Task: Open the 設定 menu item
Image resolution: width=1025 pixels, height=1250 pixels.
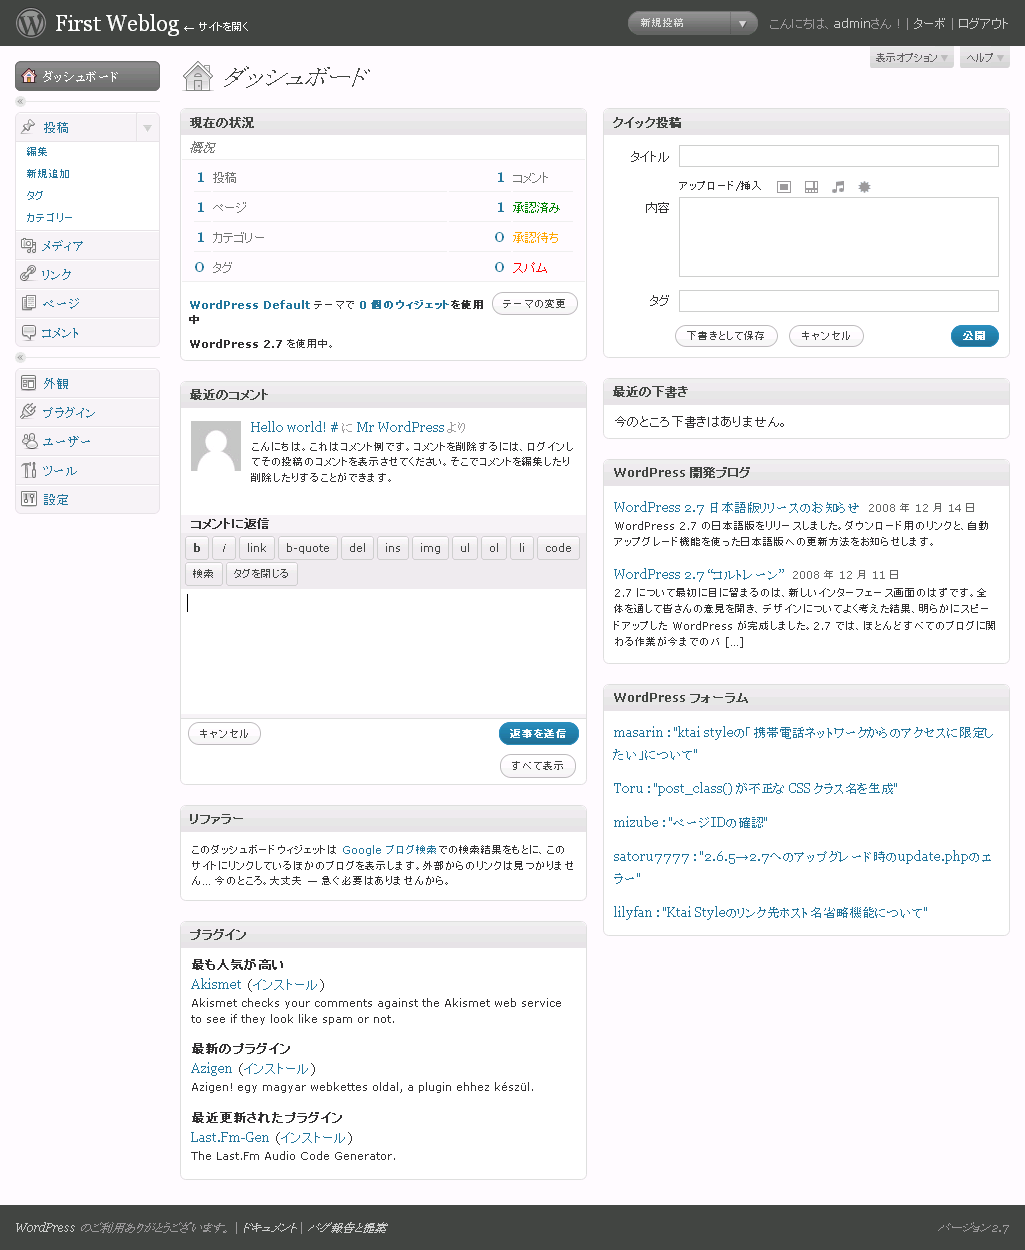Action: (87, 500)
